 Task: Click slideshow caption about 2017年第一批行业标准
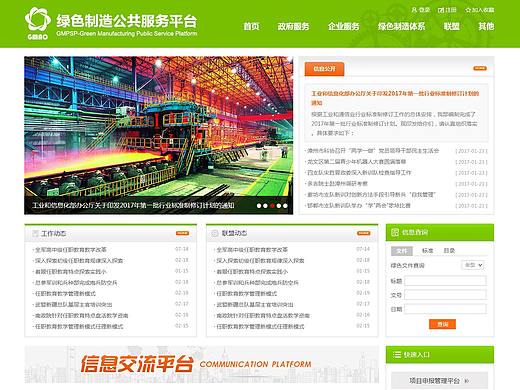tap(133, 206)
